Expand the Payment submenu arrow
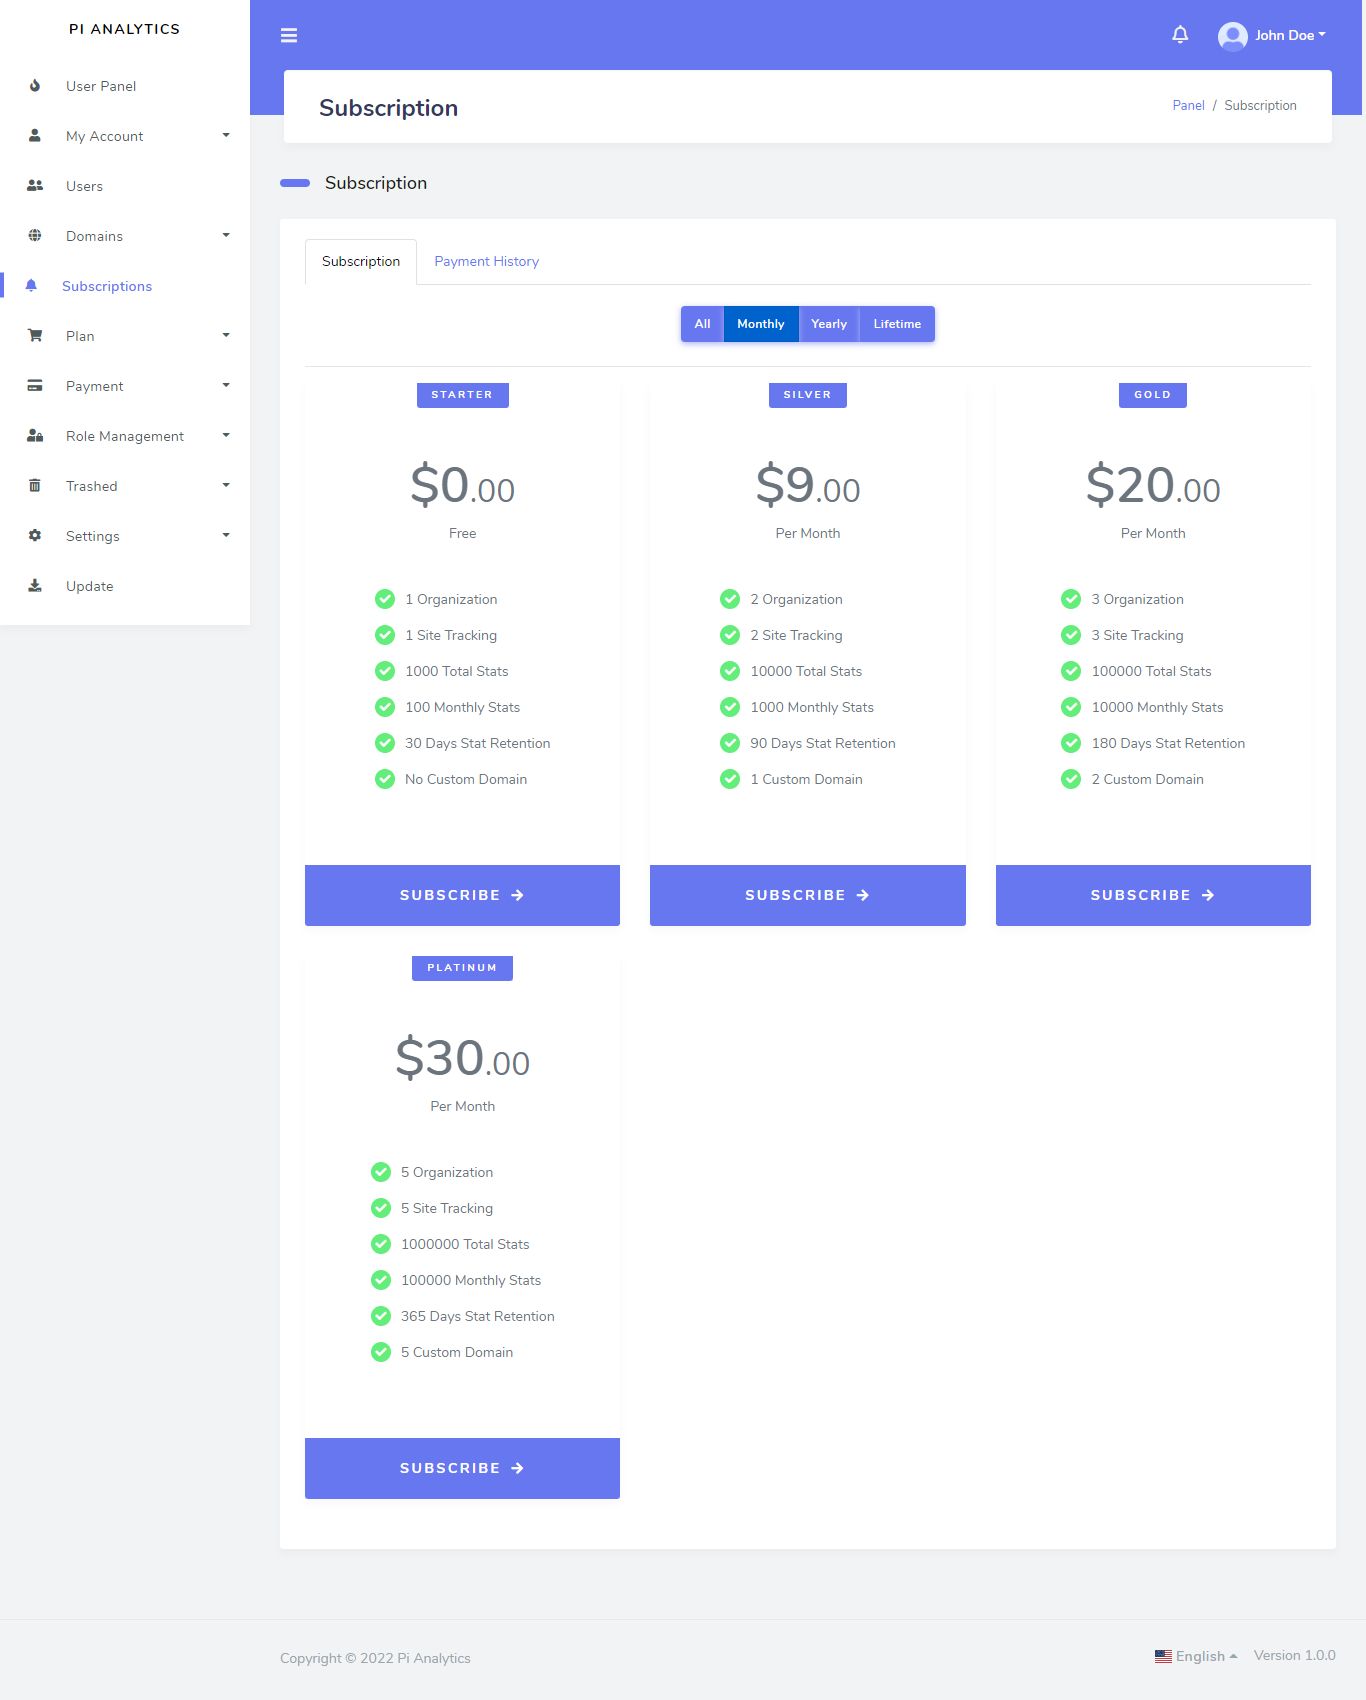This screenshot has height=1700, width=1366. pos(226,385)
